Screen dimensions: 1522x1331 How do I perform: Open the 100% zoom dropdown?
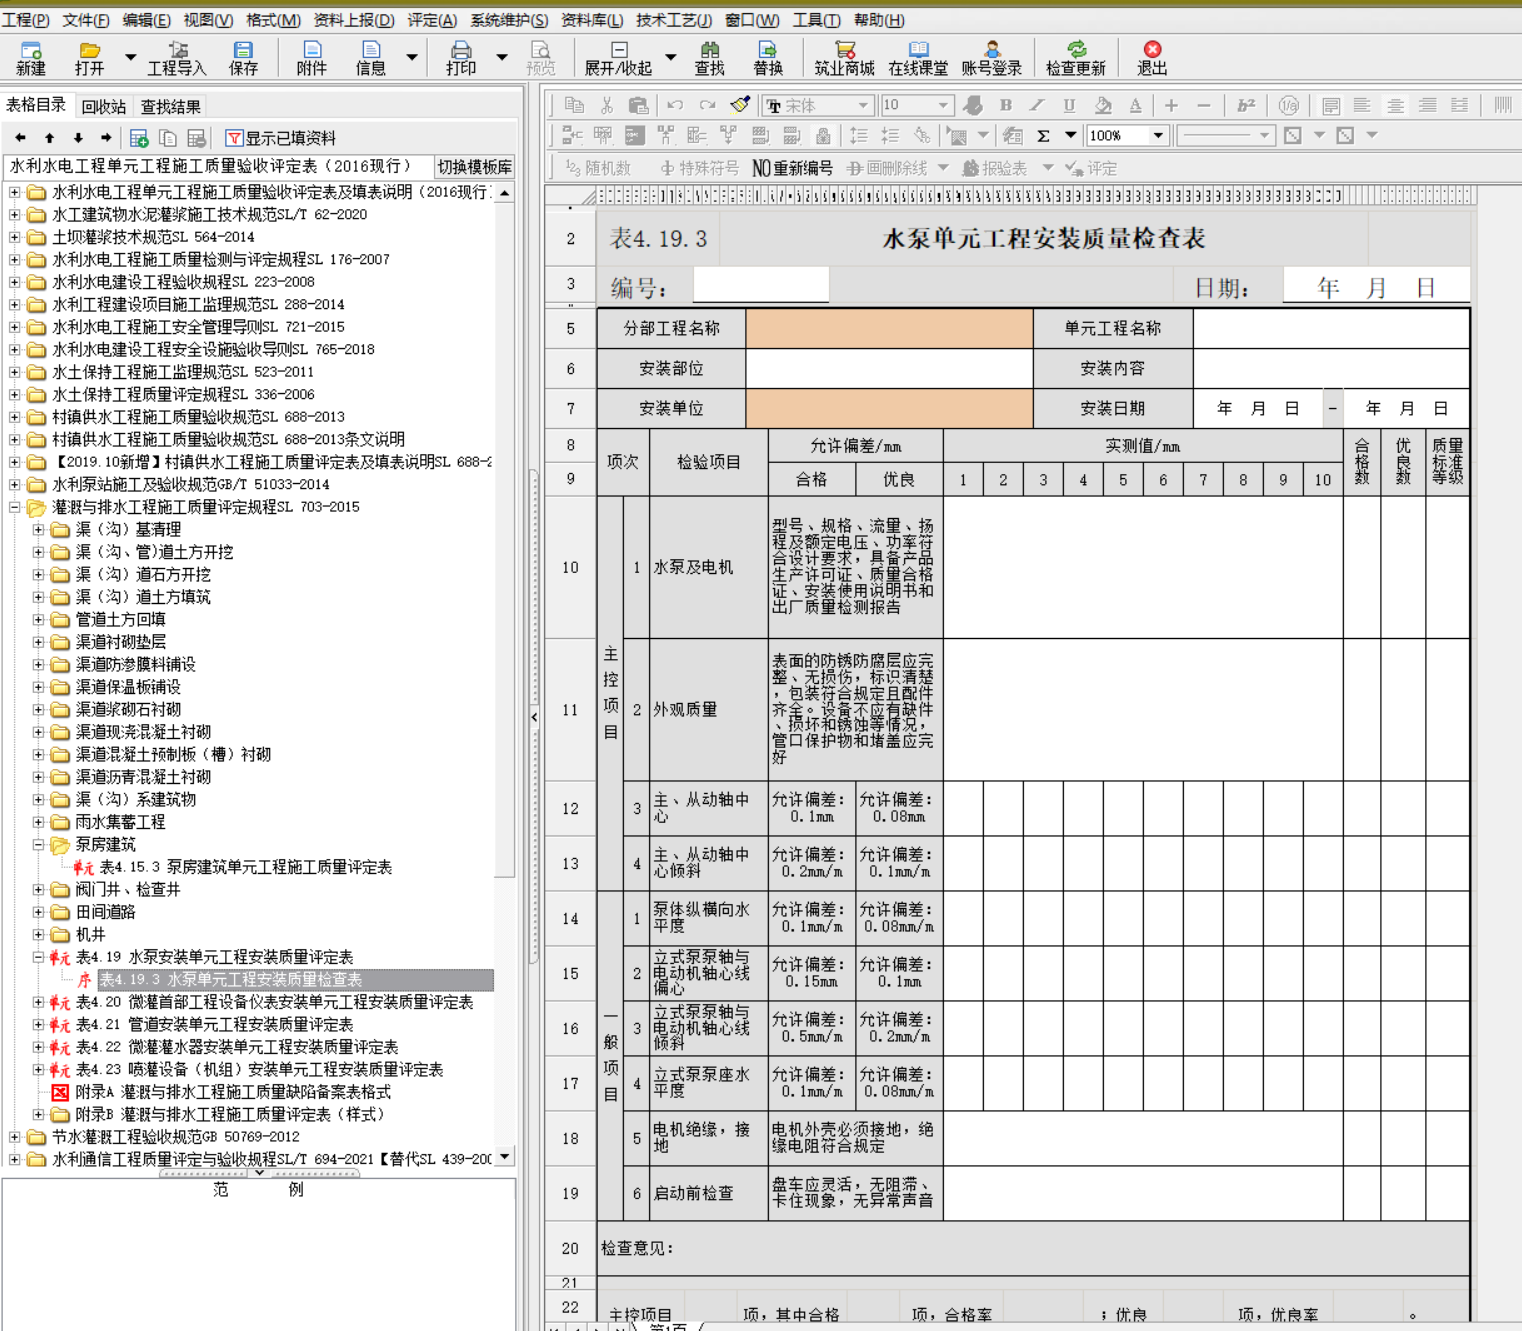point(1159,136)
